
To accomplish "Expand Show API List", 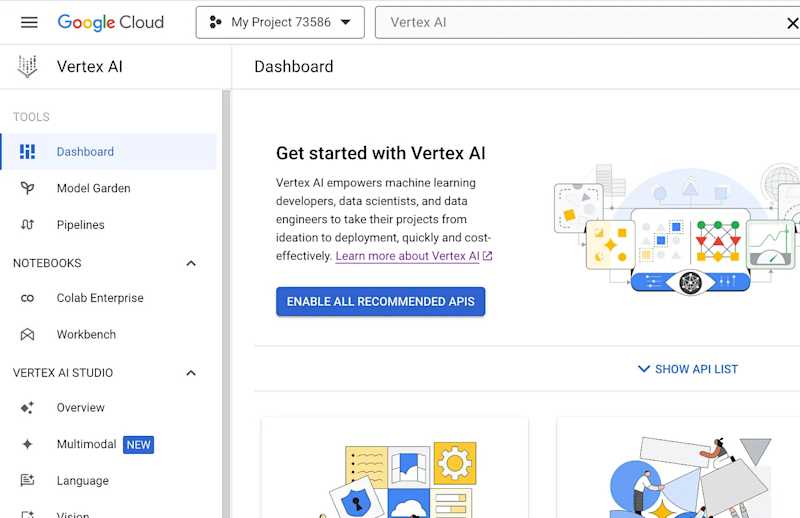I will pos(688,369).
